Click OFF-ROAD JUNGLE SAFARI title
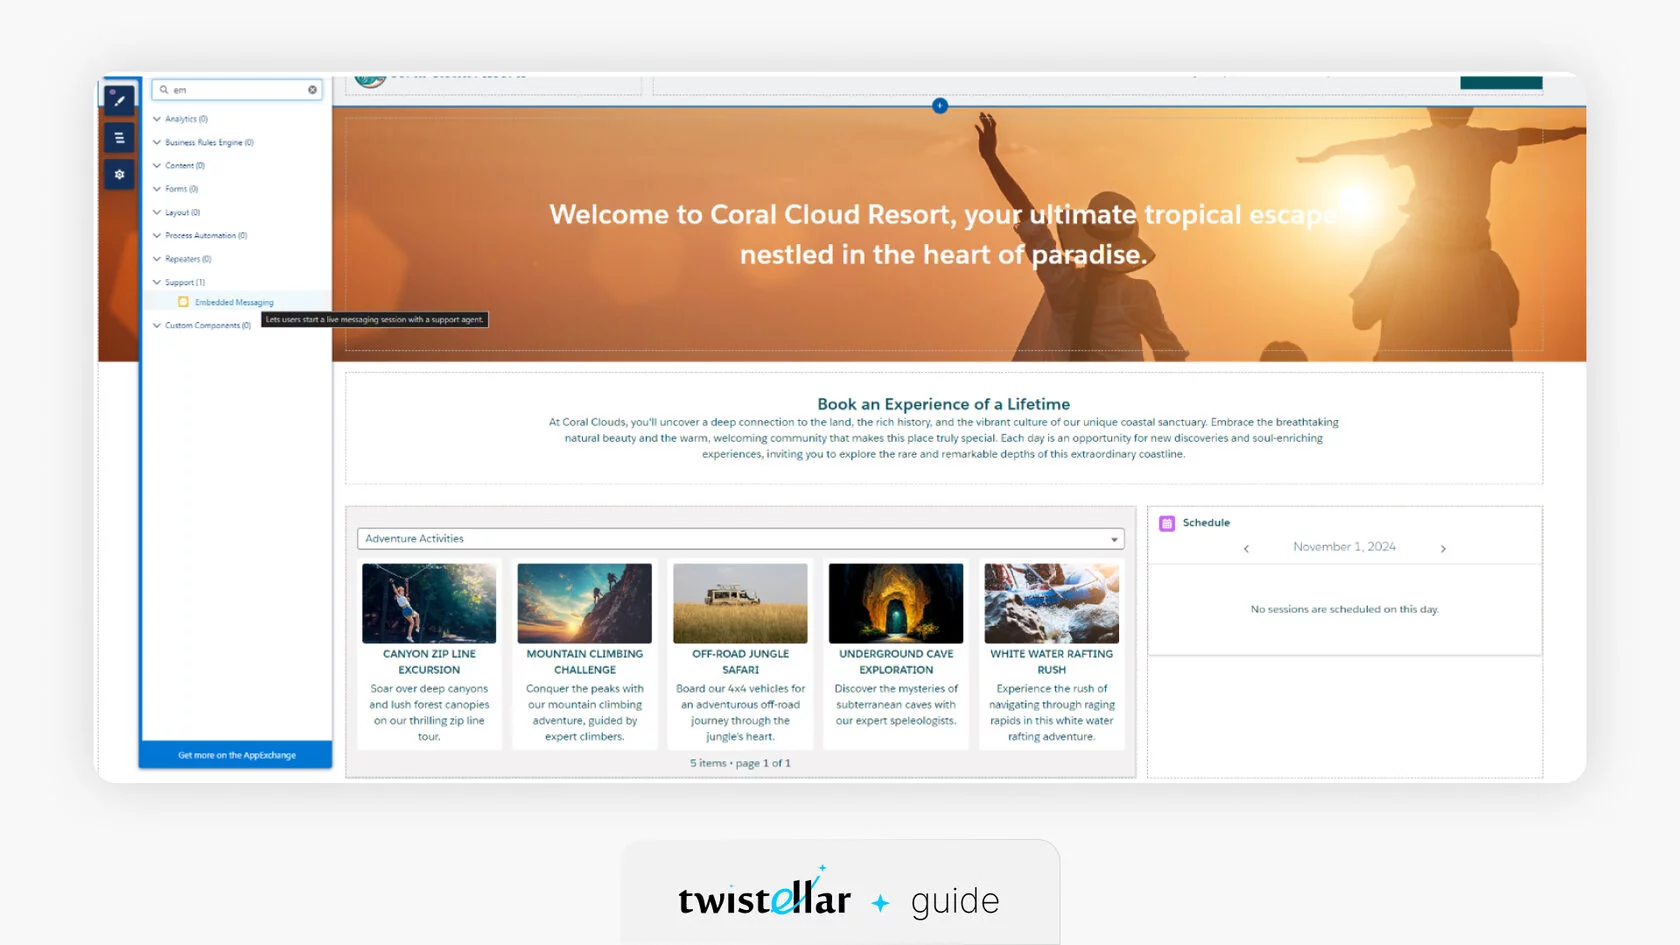Screen dimensions: 1680x945 pos(740,662)
